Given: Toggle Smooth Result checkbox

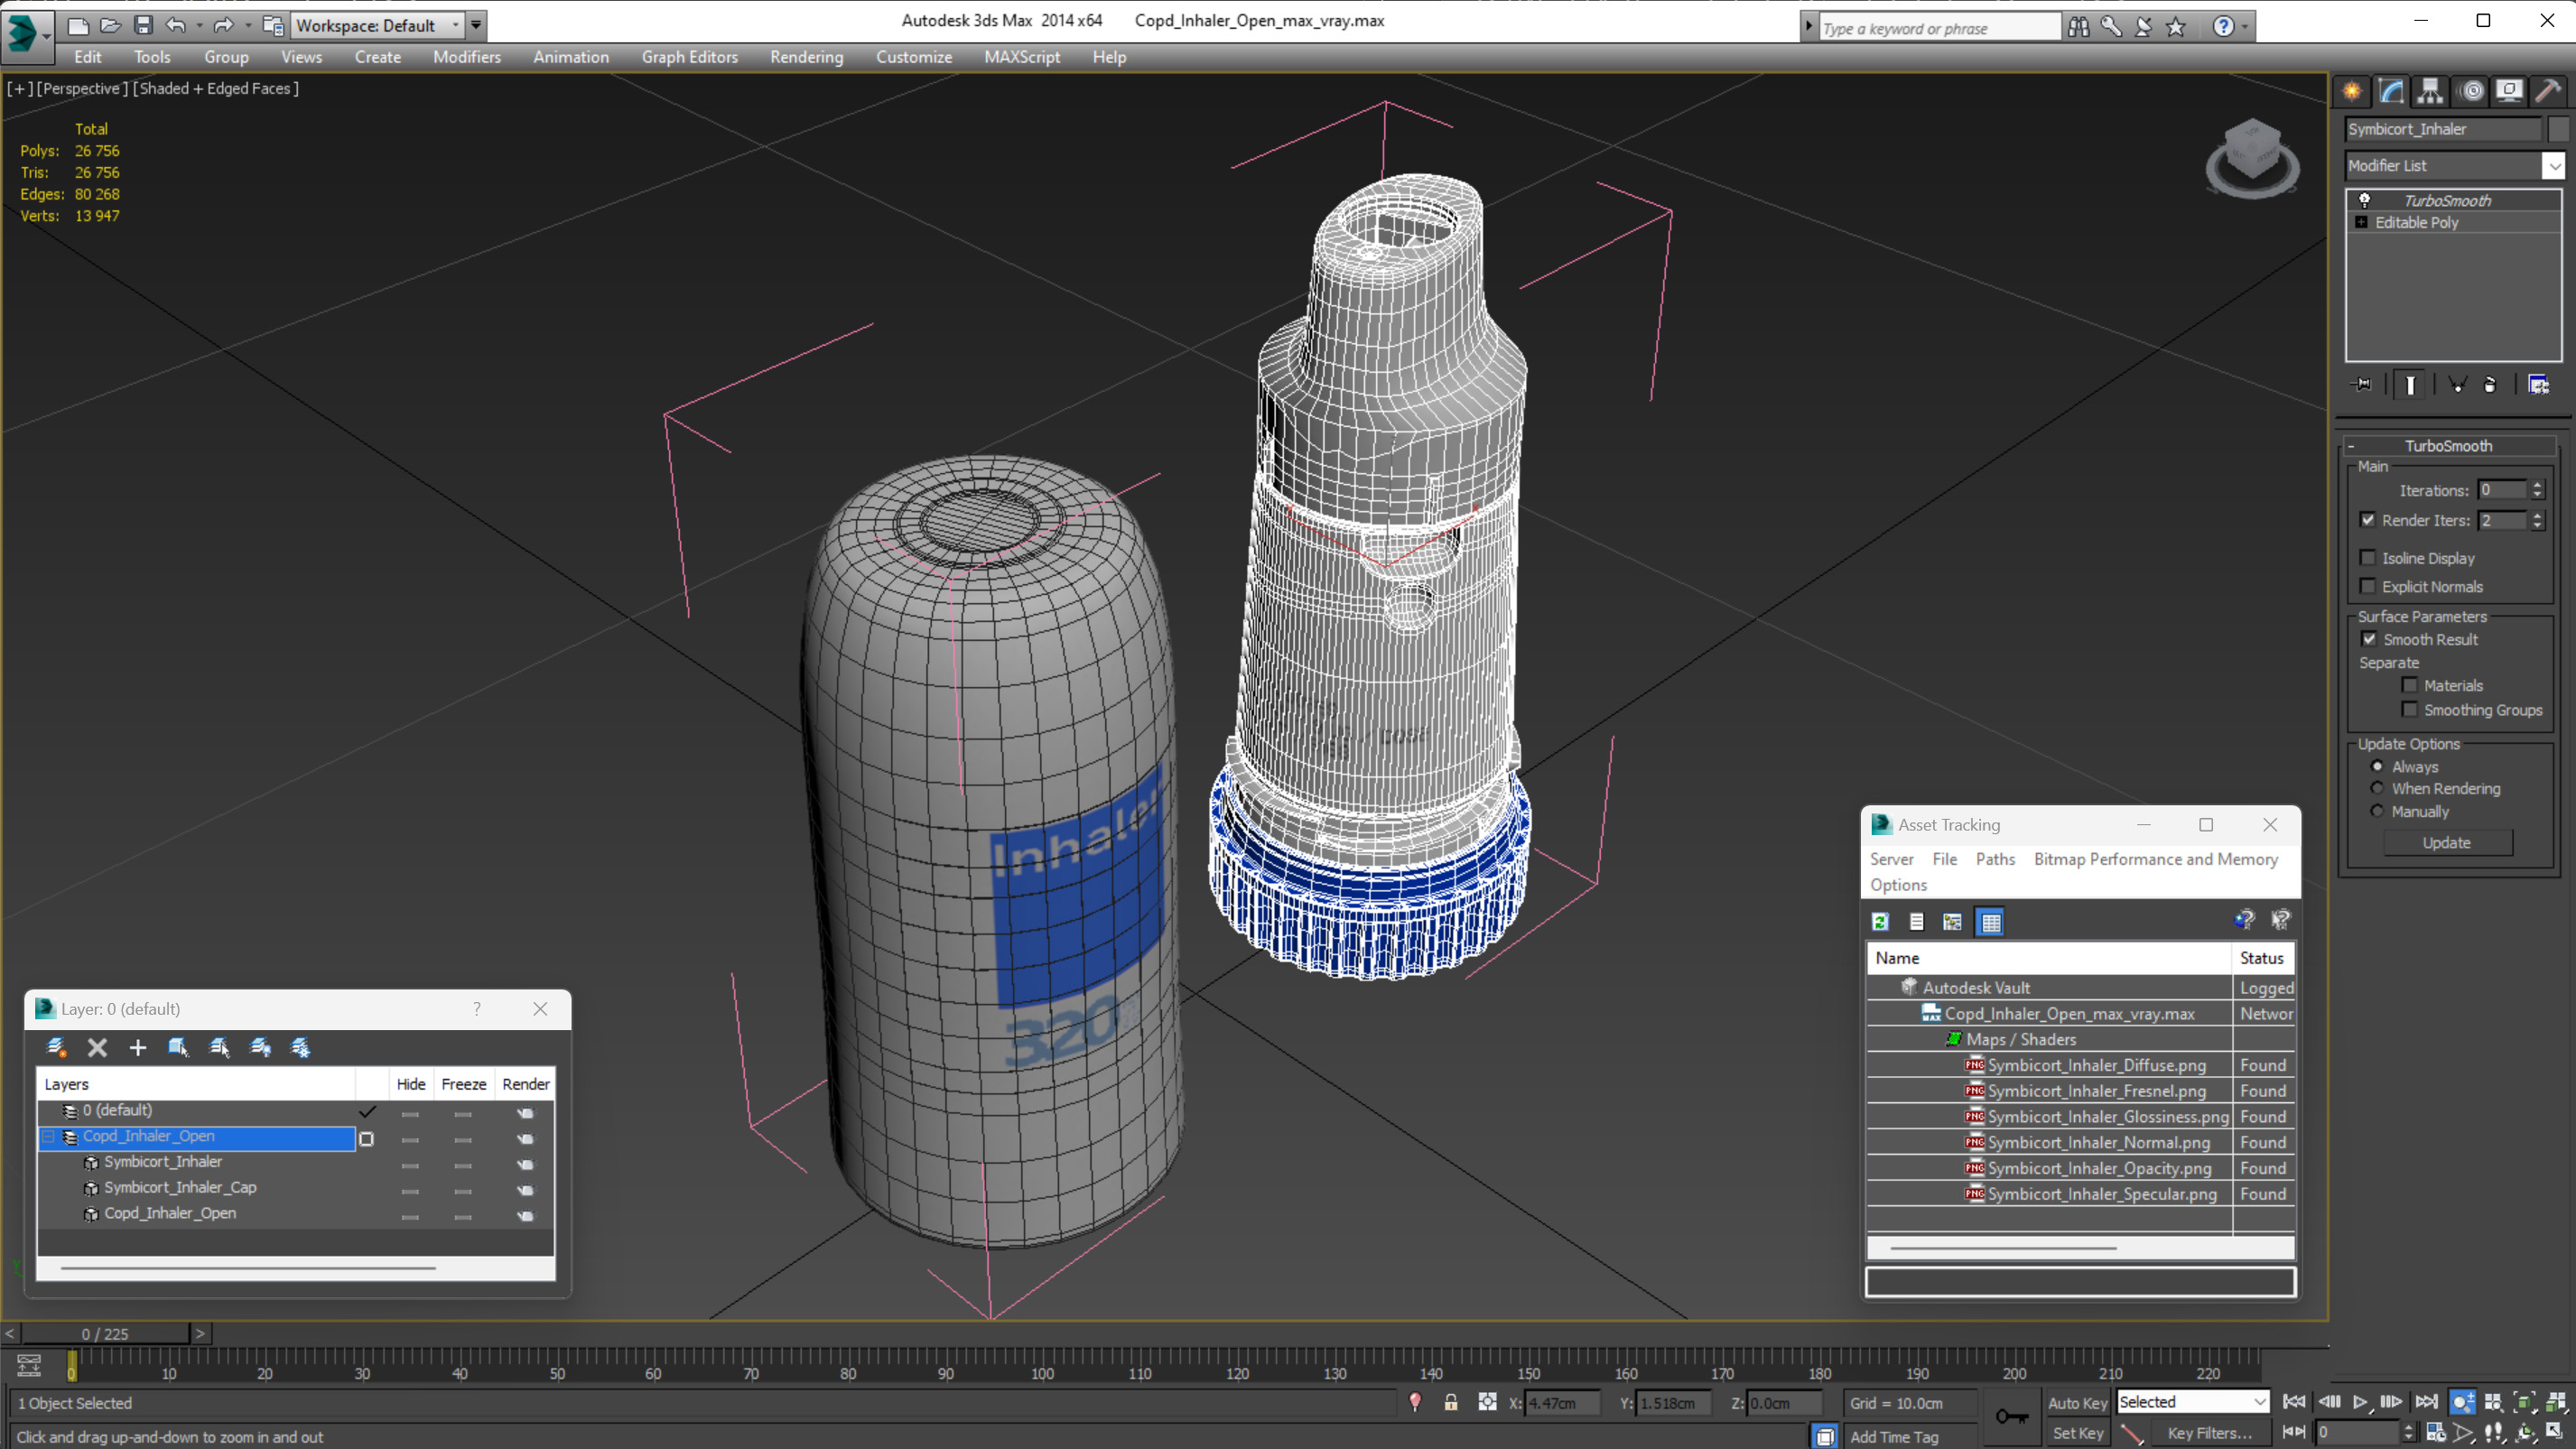Looking at the screenshot, I should [2369, 639].
